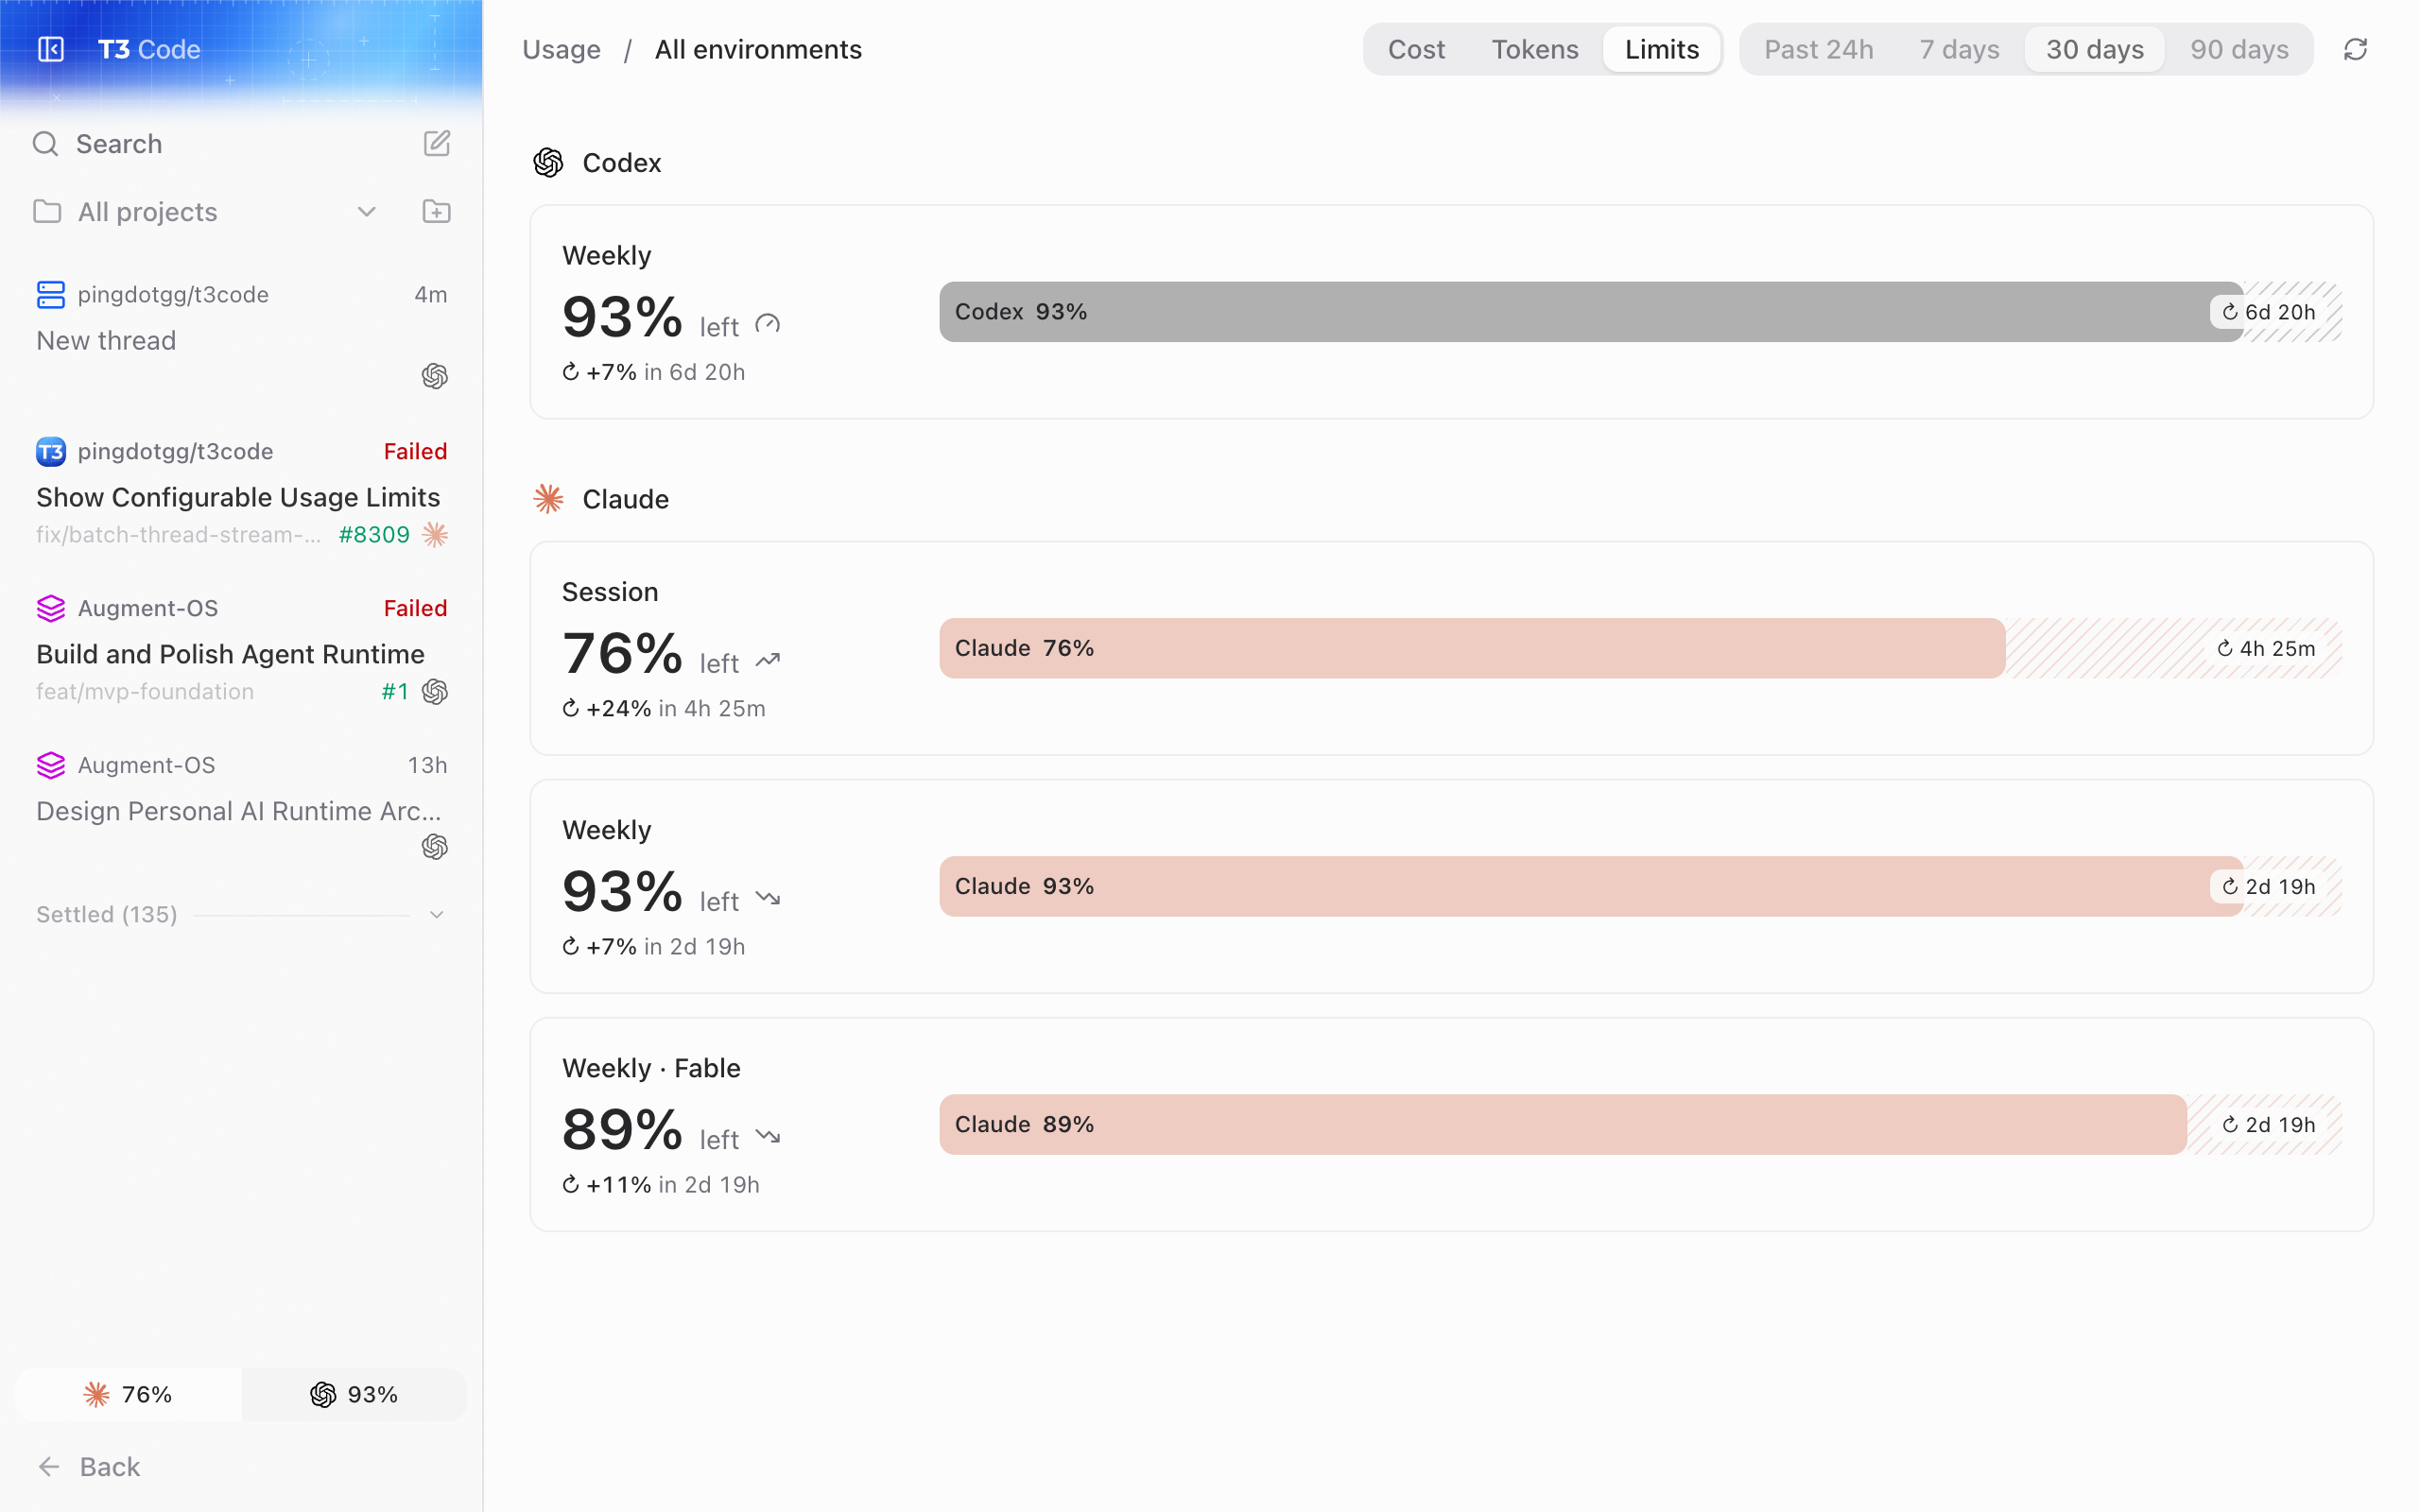Image resolution: width=2420 pixels, height=1512 pixels.
Task: Click the 4h 25m reset badge
Action: tap(2265, 648)
